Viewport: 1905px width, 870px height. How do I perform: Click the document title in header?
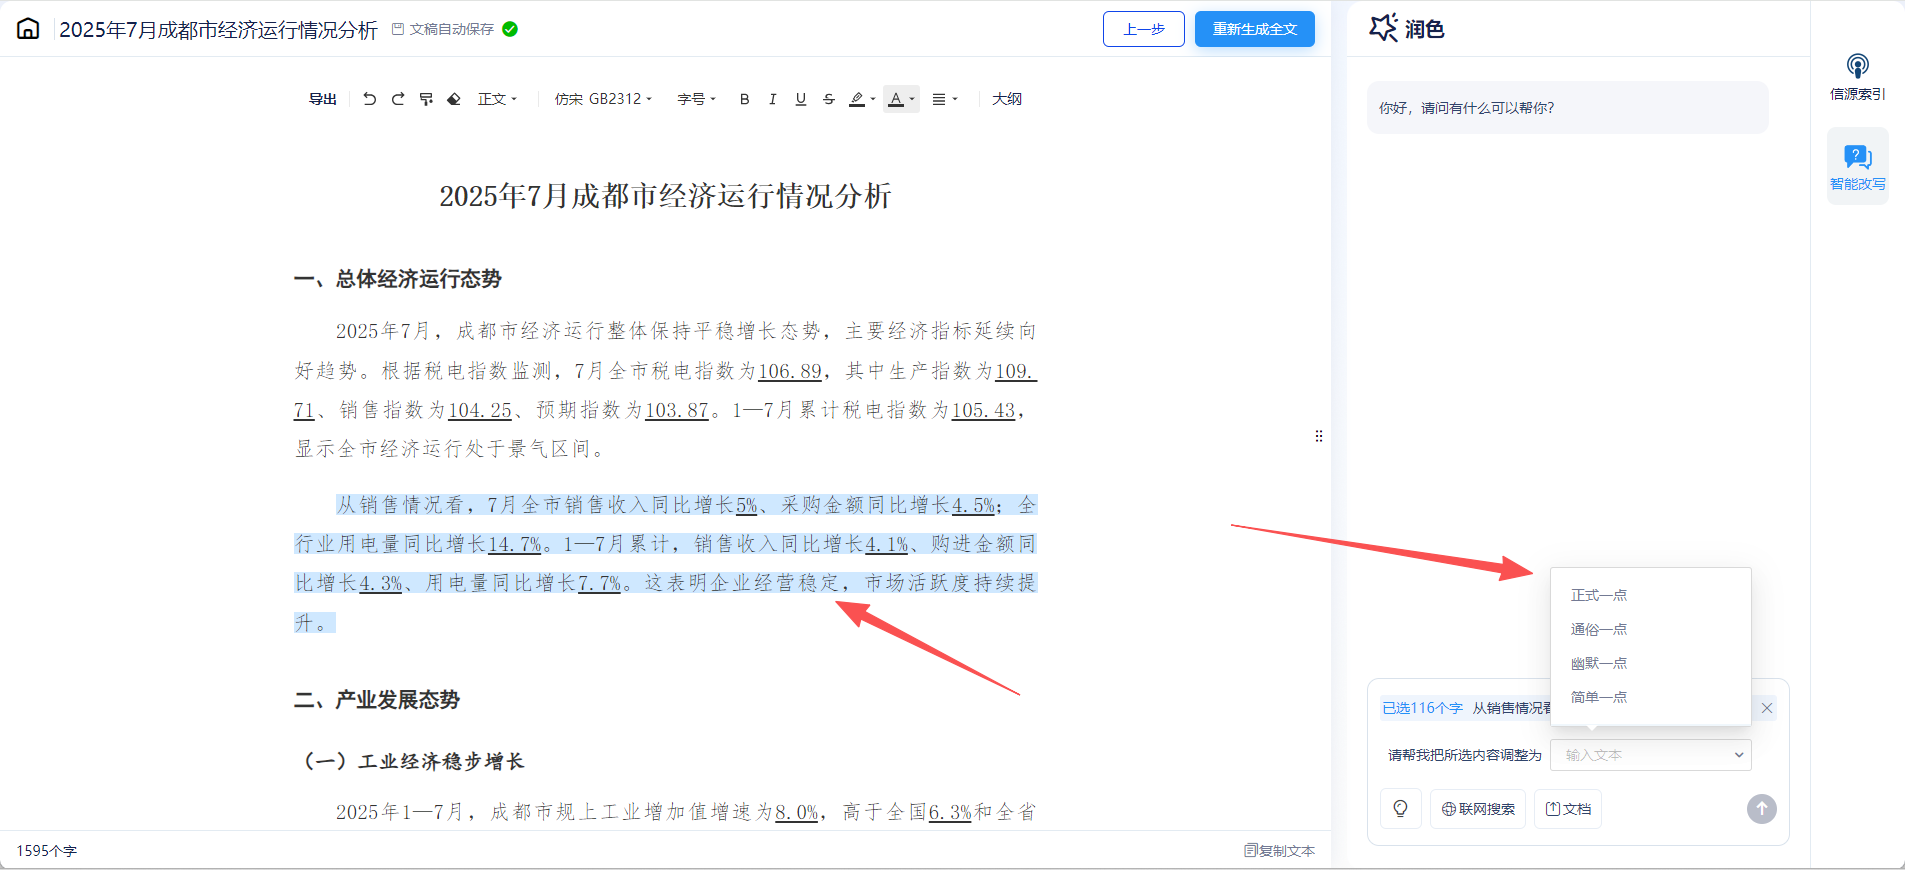[x=218, y=30]
